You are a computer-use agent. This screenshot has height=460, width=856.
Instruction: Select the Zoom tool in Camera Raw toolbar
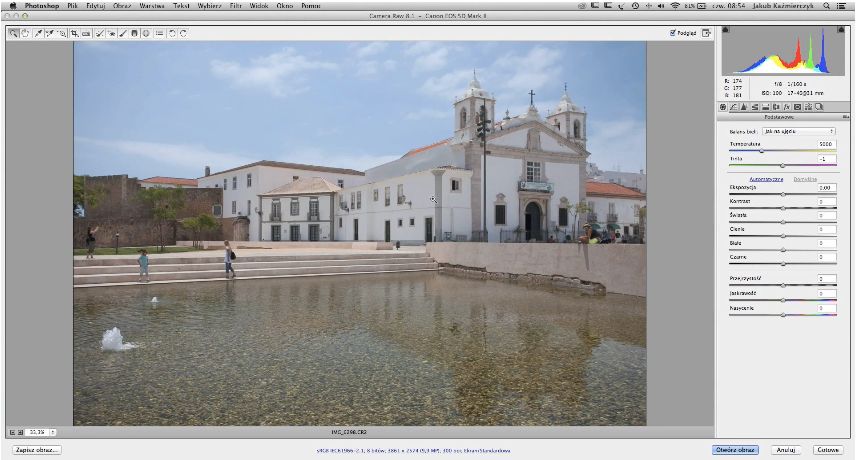tap(14, 33)
